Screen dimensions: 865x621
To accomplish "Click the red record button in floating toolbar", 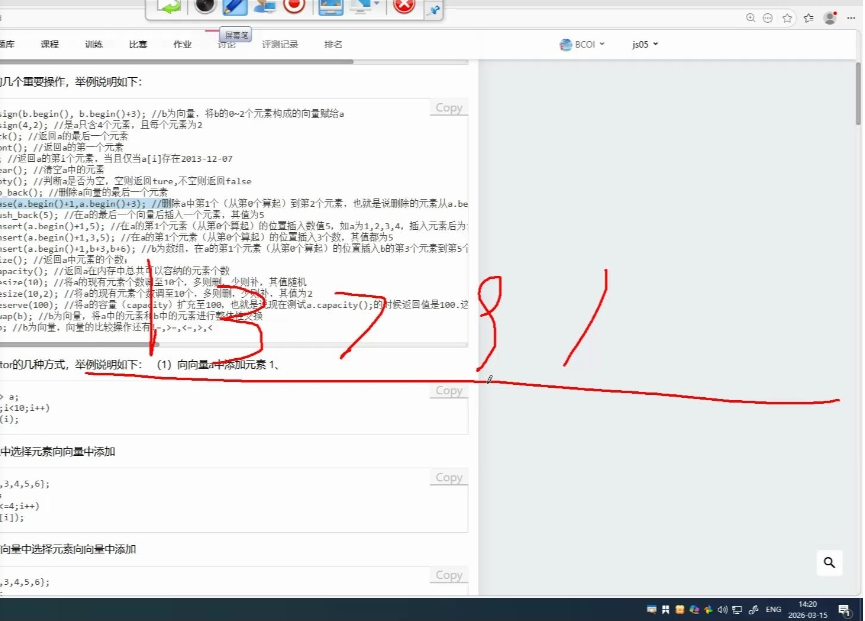I will (x=294, y=6).
